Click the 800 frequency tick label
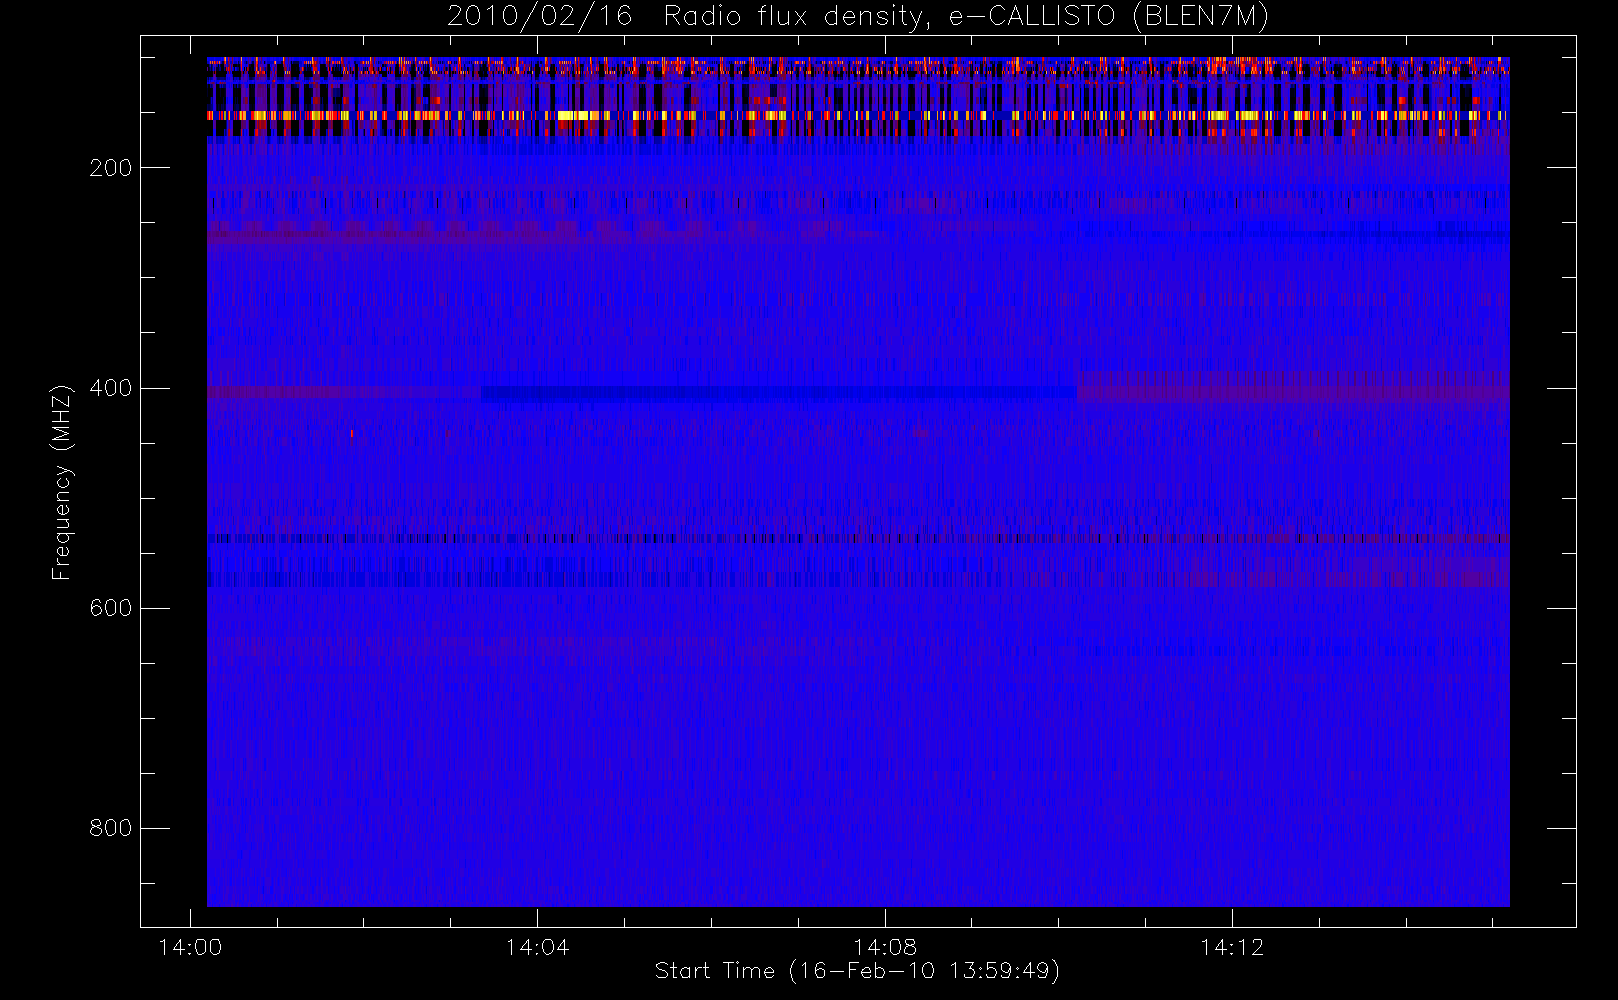The width and height of the screenshot is (1618, 1000). pyautogui.click(x=110, y=828)
